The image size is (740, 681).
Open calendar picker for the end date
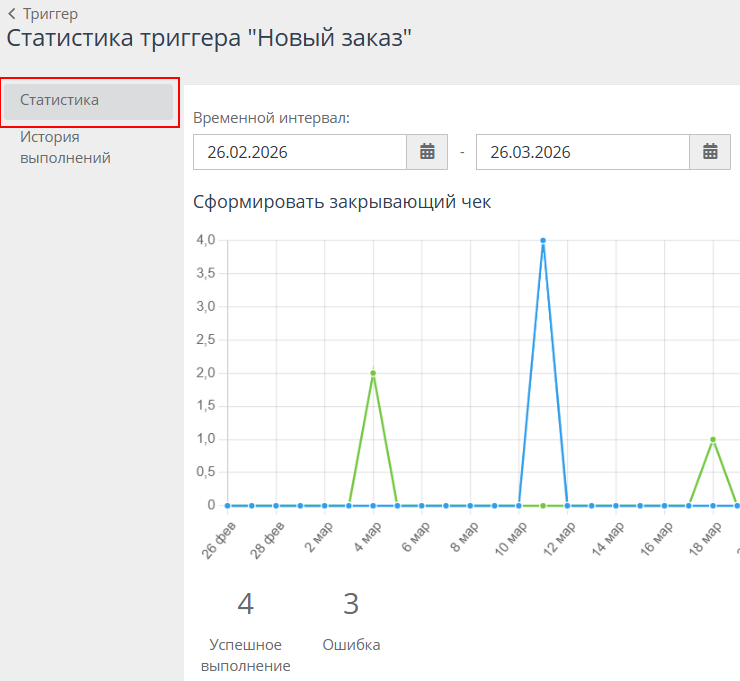coord(710,152)
